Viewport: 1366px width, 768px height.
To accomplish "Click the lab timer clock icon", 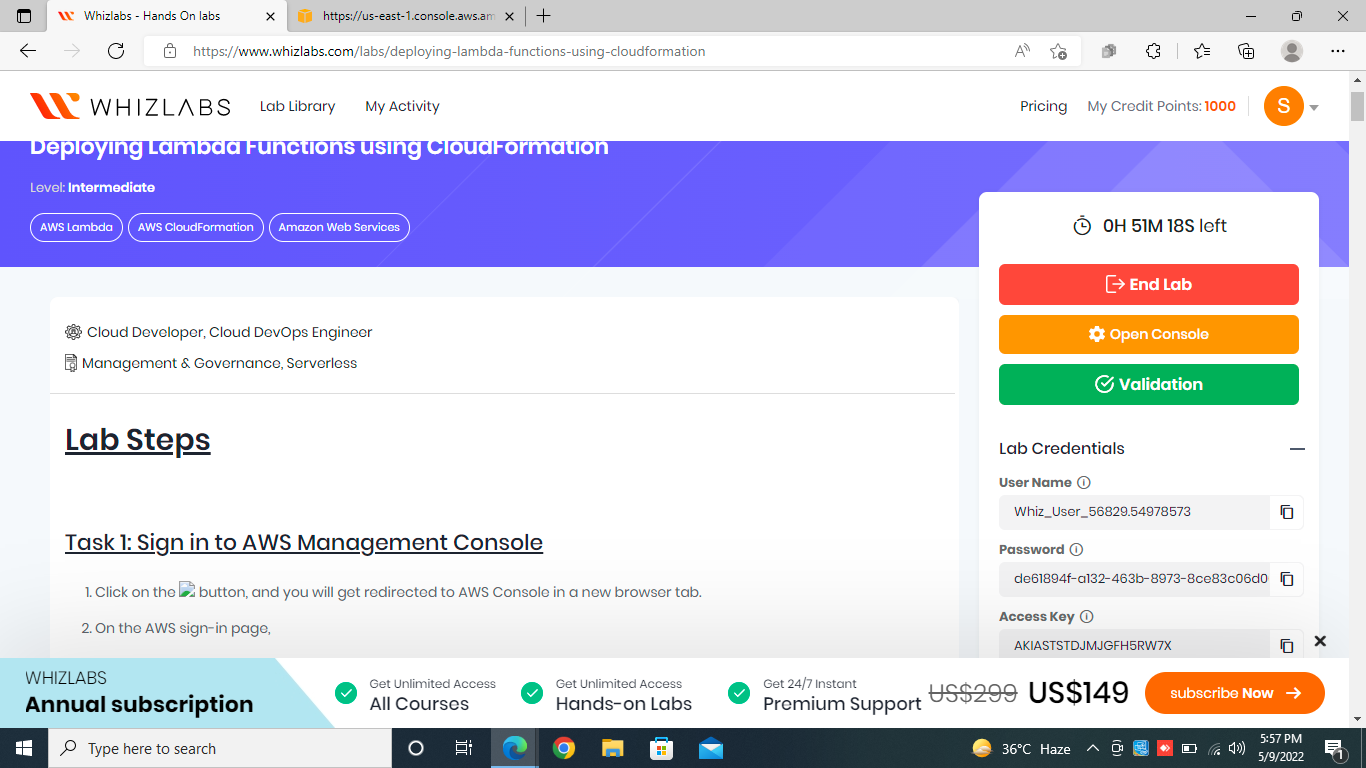I will click(1082, 225).
